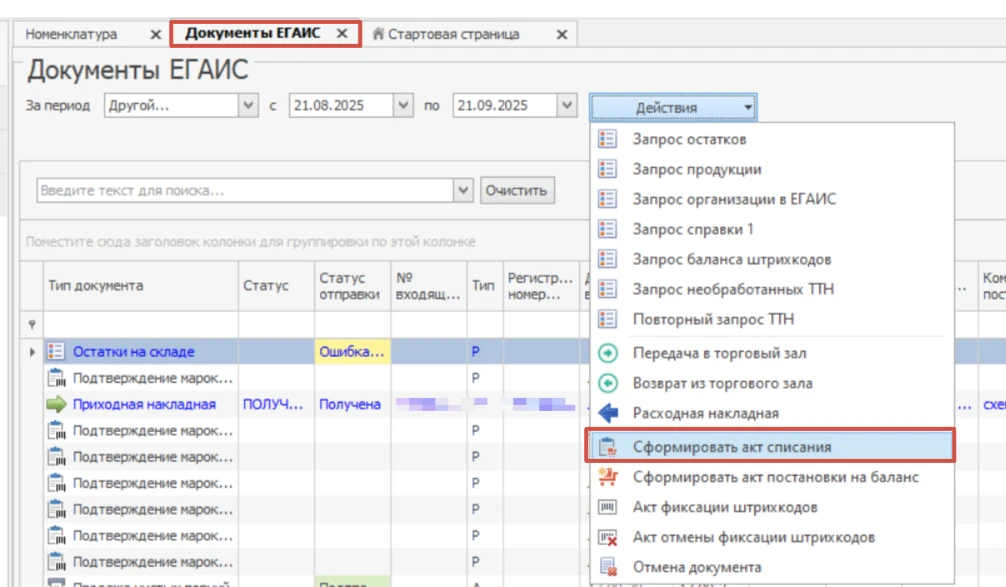The height and width of the screenshot is (587, 1006).
Task: Click the icon beside Запрос продукции
Action: pos(607,169)
